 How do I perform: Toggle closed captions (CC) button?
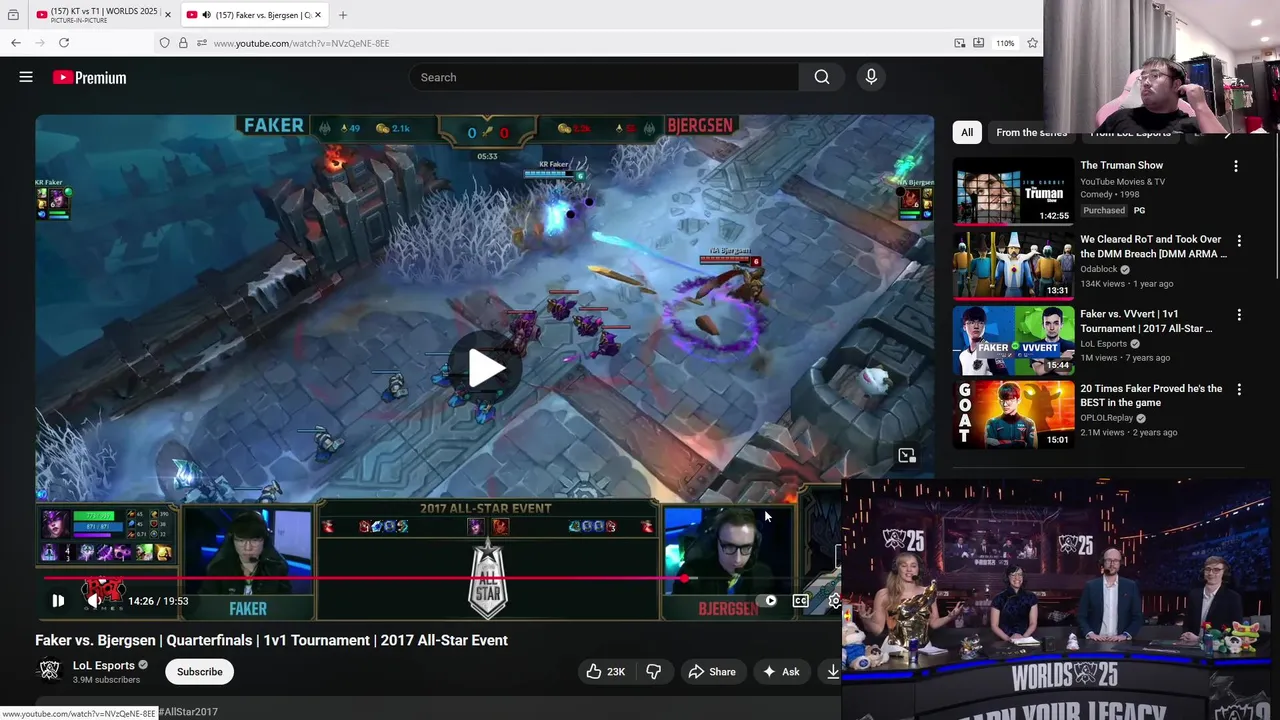(801, 601)
